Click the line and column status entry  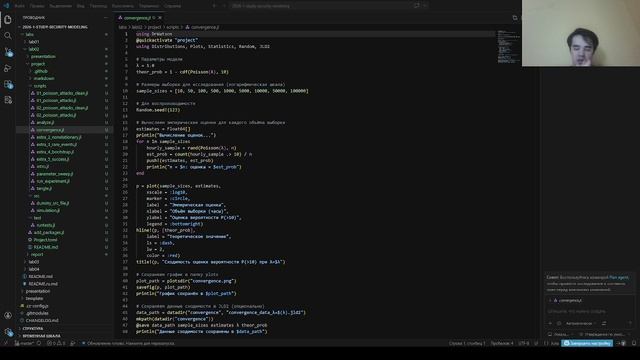467,343
